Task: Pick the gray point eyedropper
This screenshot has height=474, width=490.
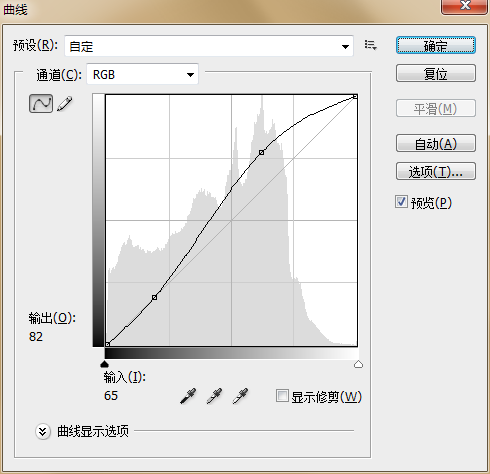Action: [214, 396]
